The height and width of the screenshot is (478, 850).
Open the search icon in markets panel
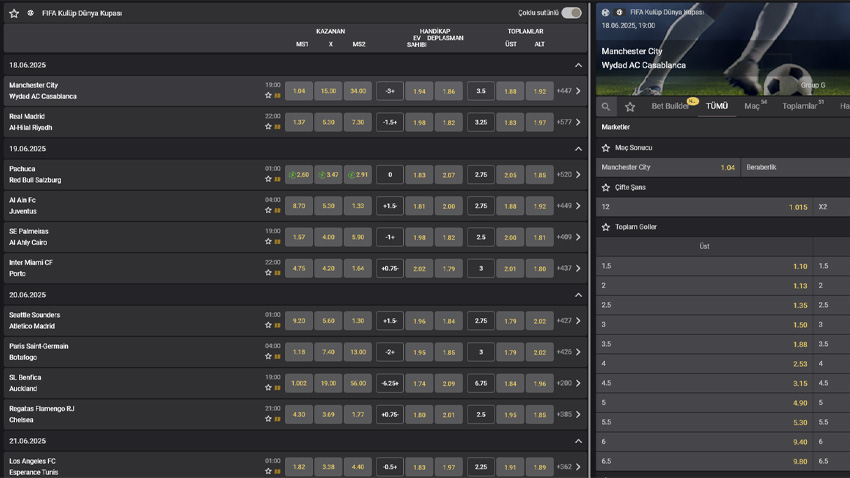coord(606,107)
